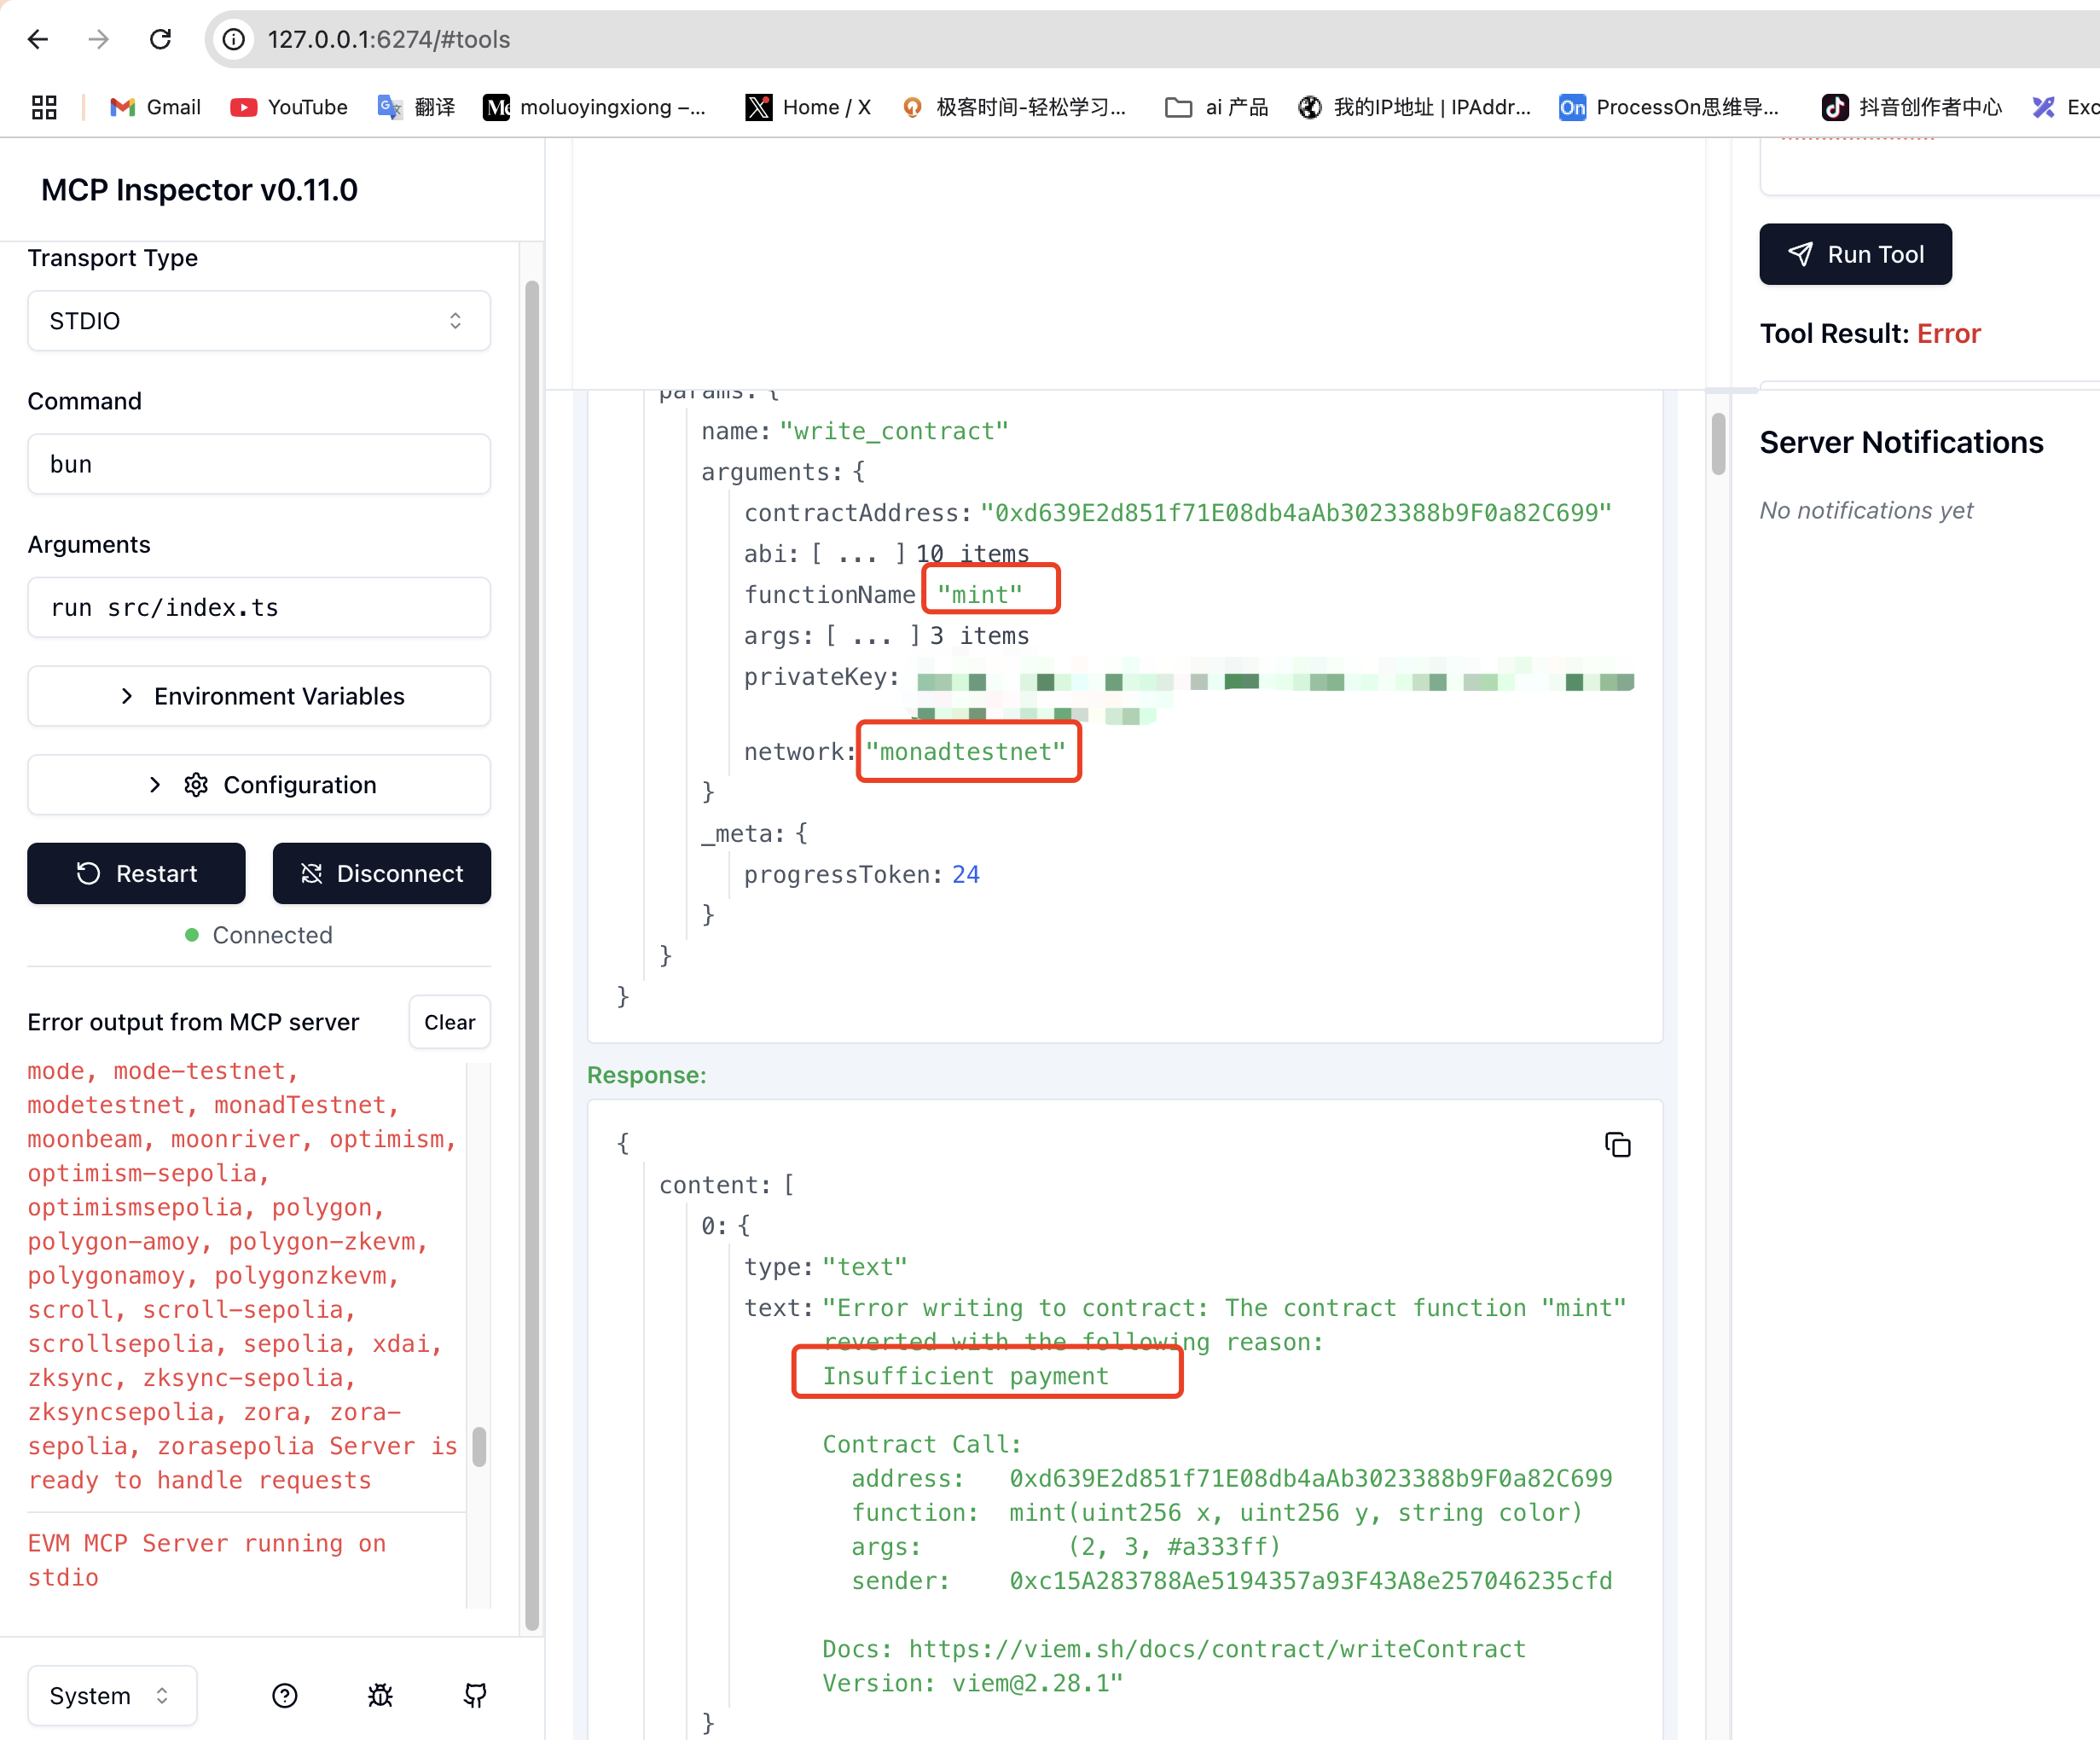Open the 抖音创作者中心 bookmark

tap(1912, 107)
